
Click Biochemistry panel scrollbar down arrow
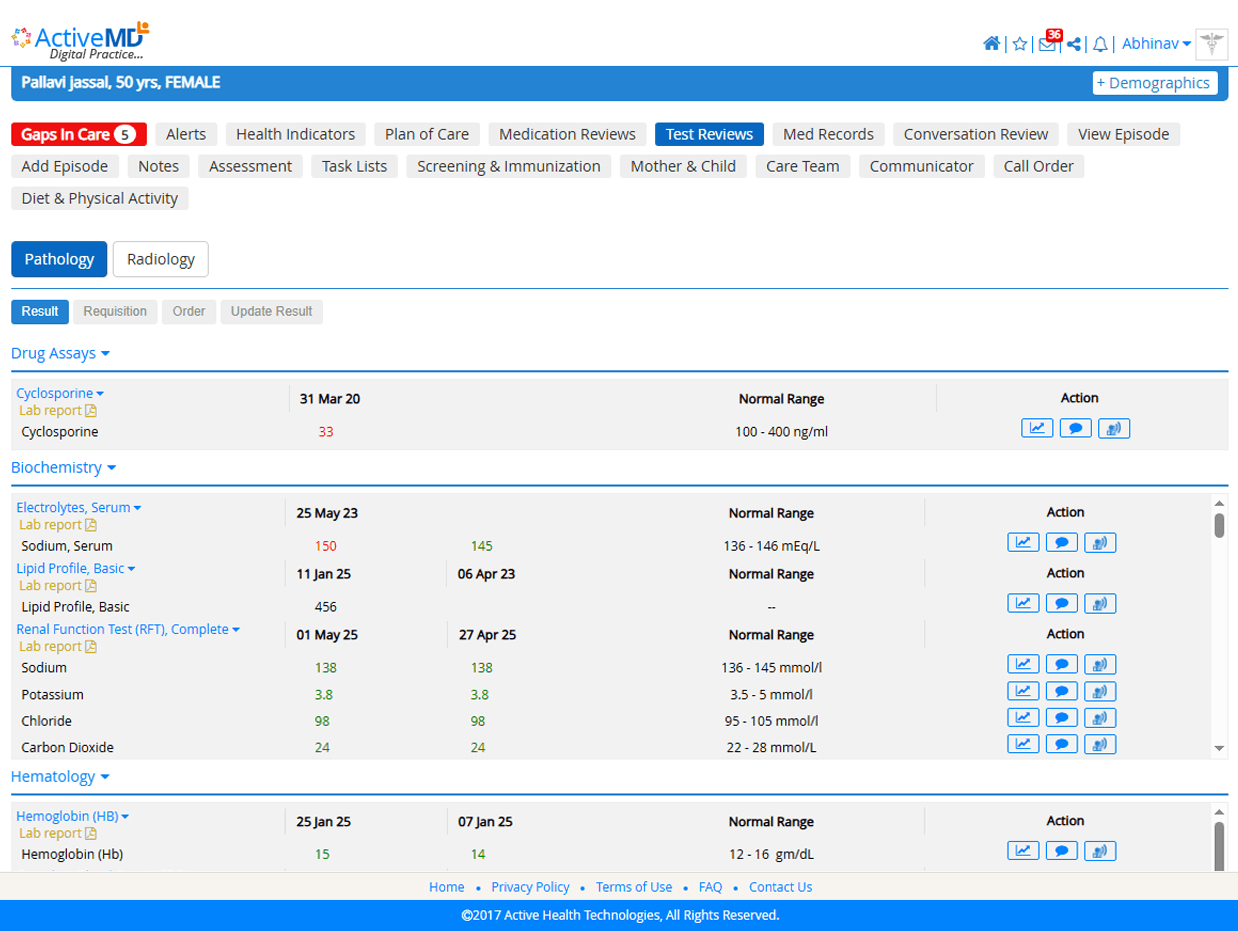(x=1219, y=748)
